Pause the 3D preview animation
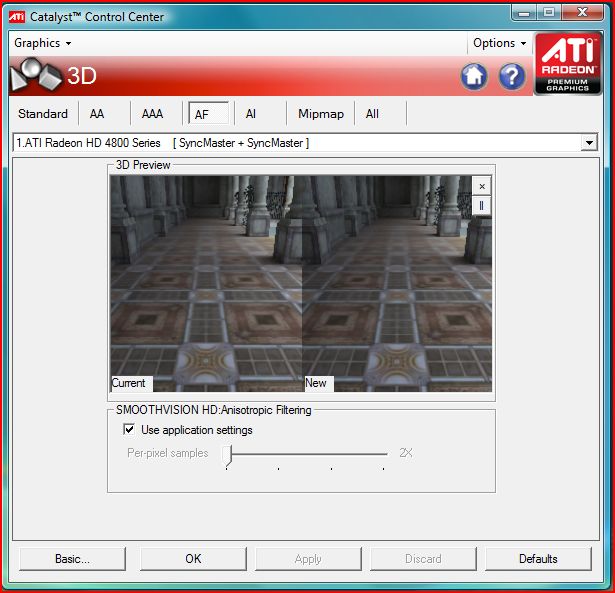 point(482,205)
